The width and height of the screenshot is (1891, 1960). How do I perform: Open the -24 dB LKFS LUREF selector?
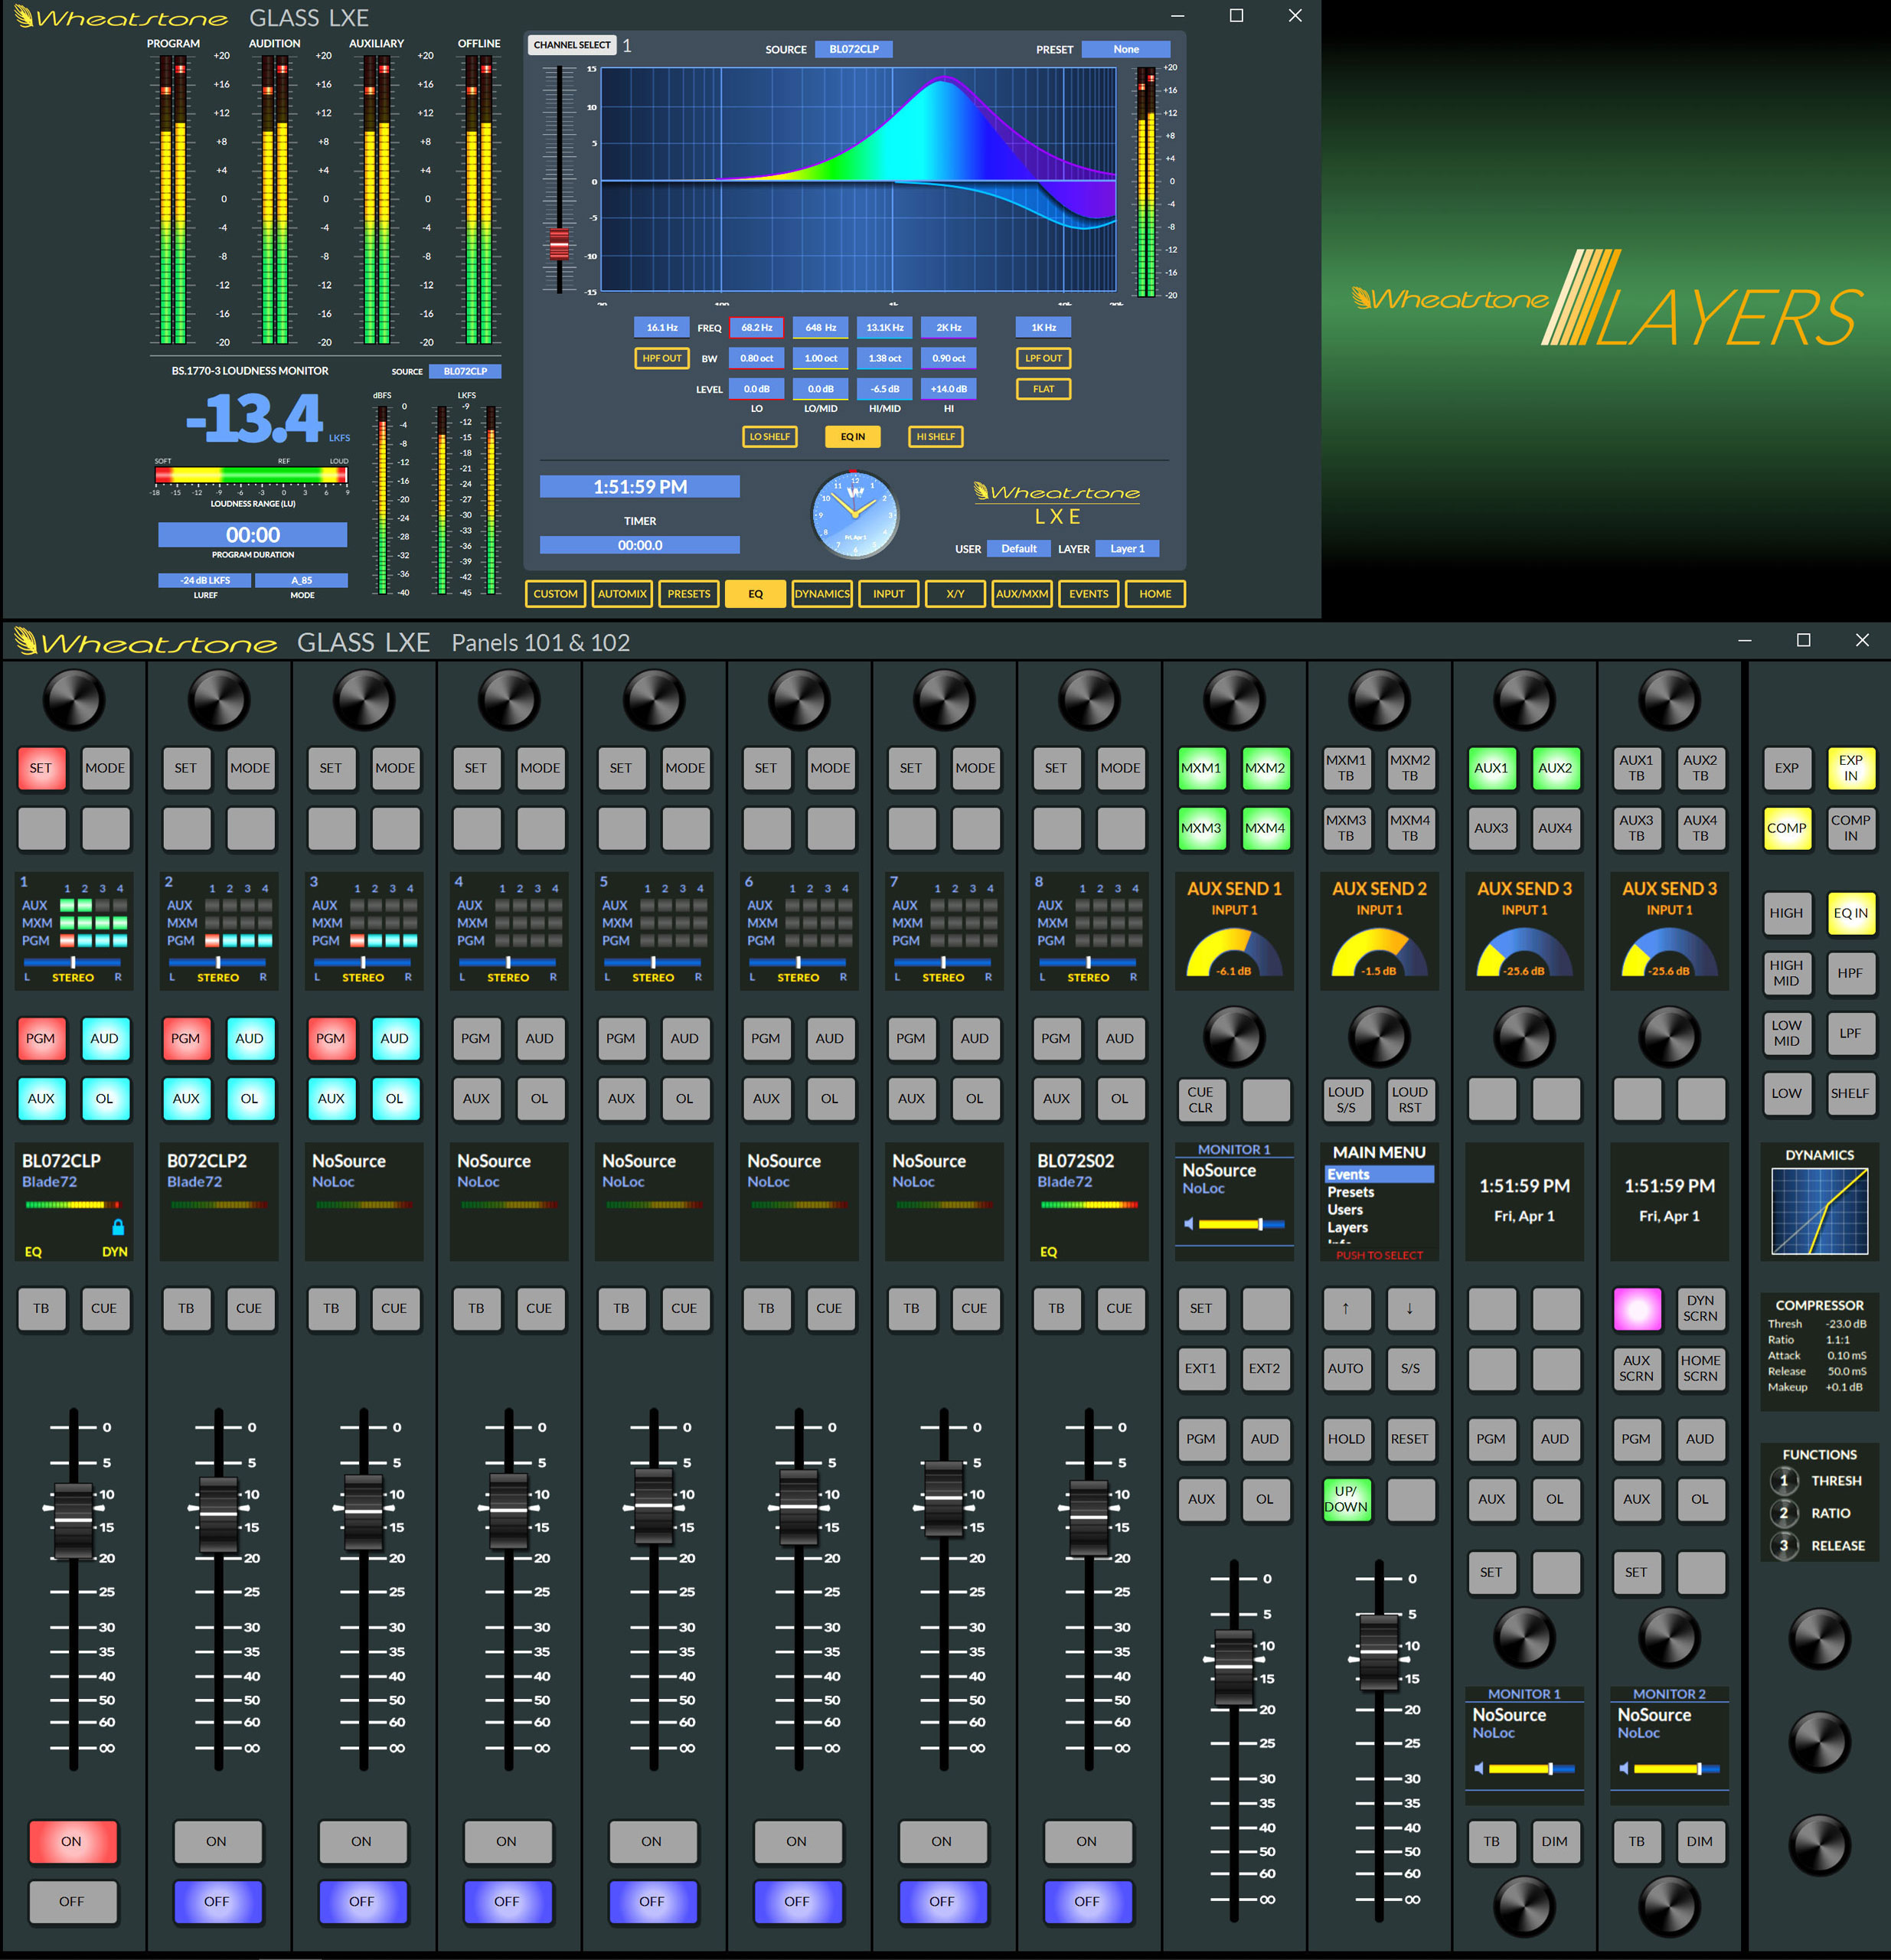(205, 580)
